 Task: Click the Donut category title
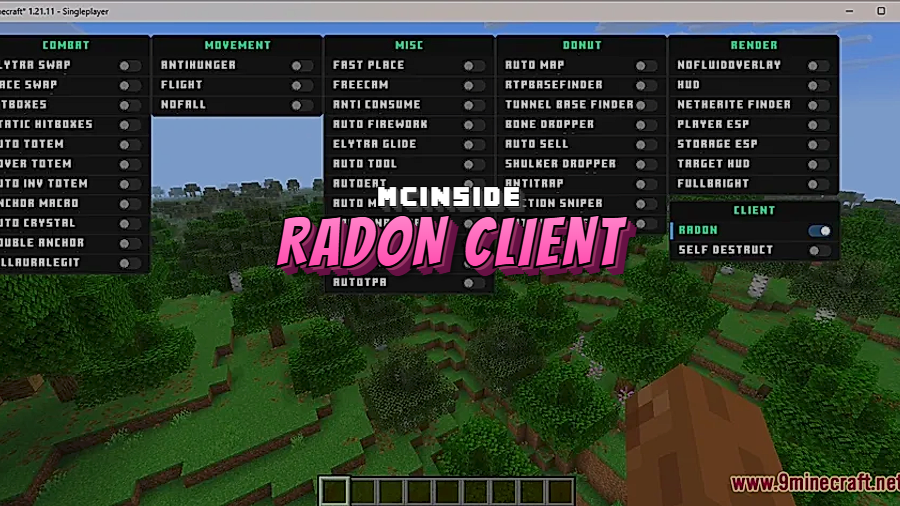tap(581, 45)
